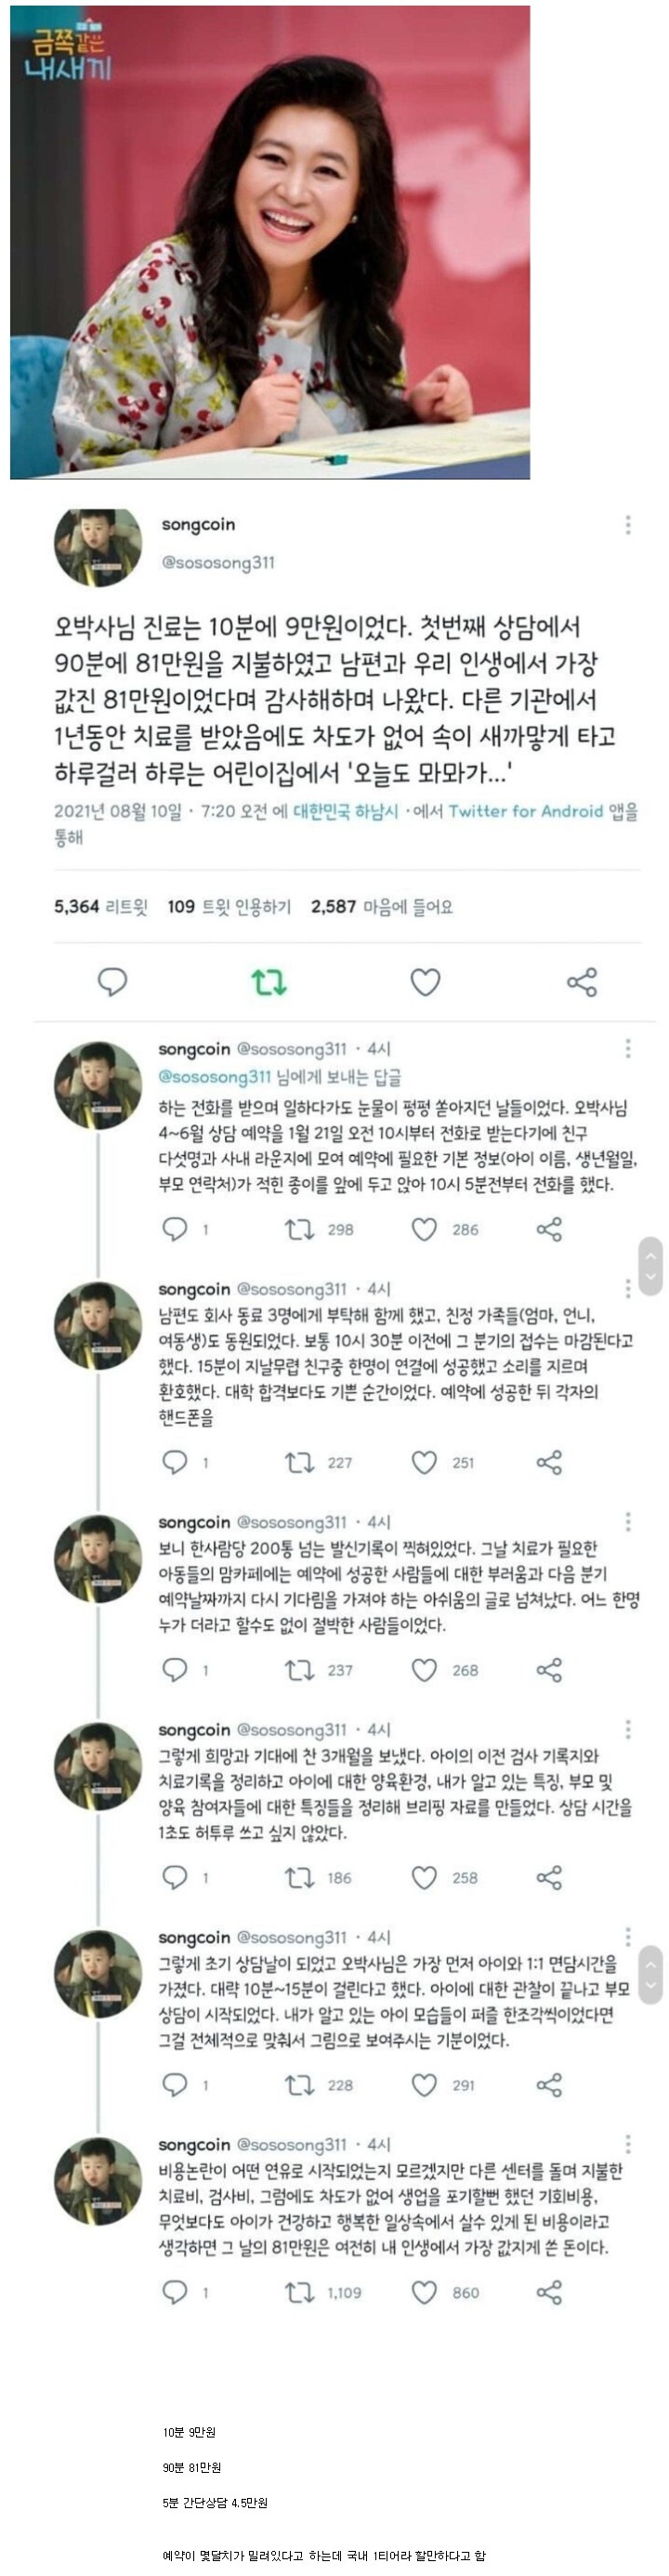Like the reply showing 286 likes
The width and height of the screenshot is (669, 2576).
(425, 1229)
